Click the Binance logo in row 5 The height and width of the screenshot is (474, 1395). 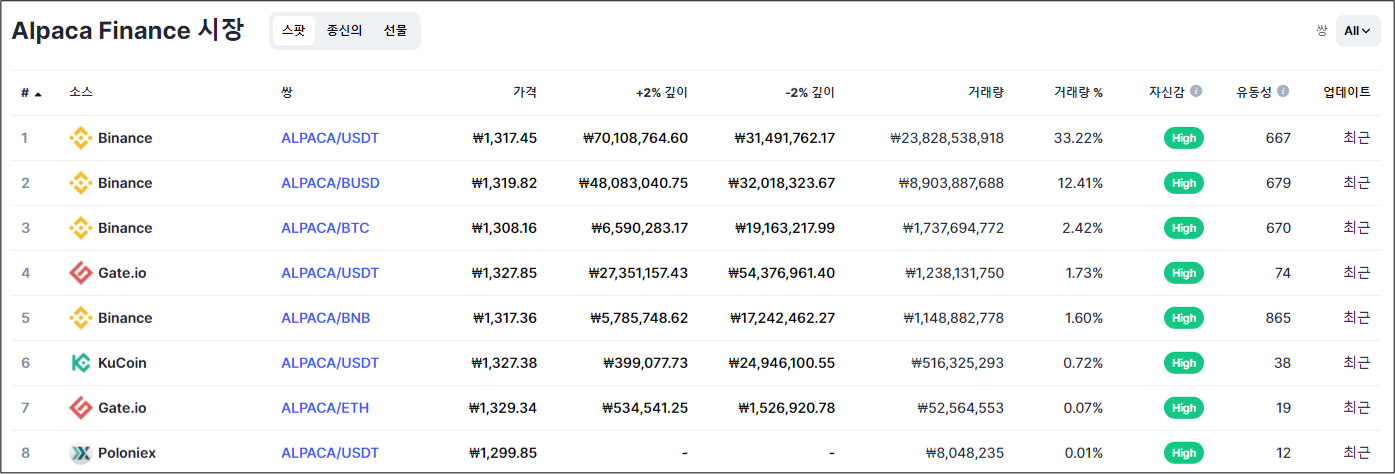pos(80,318)
